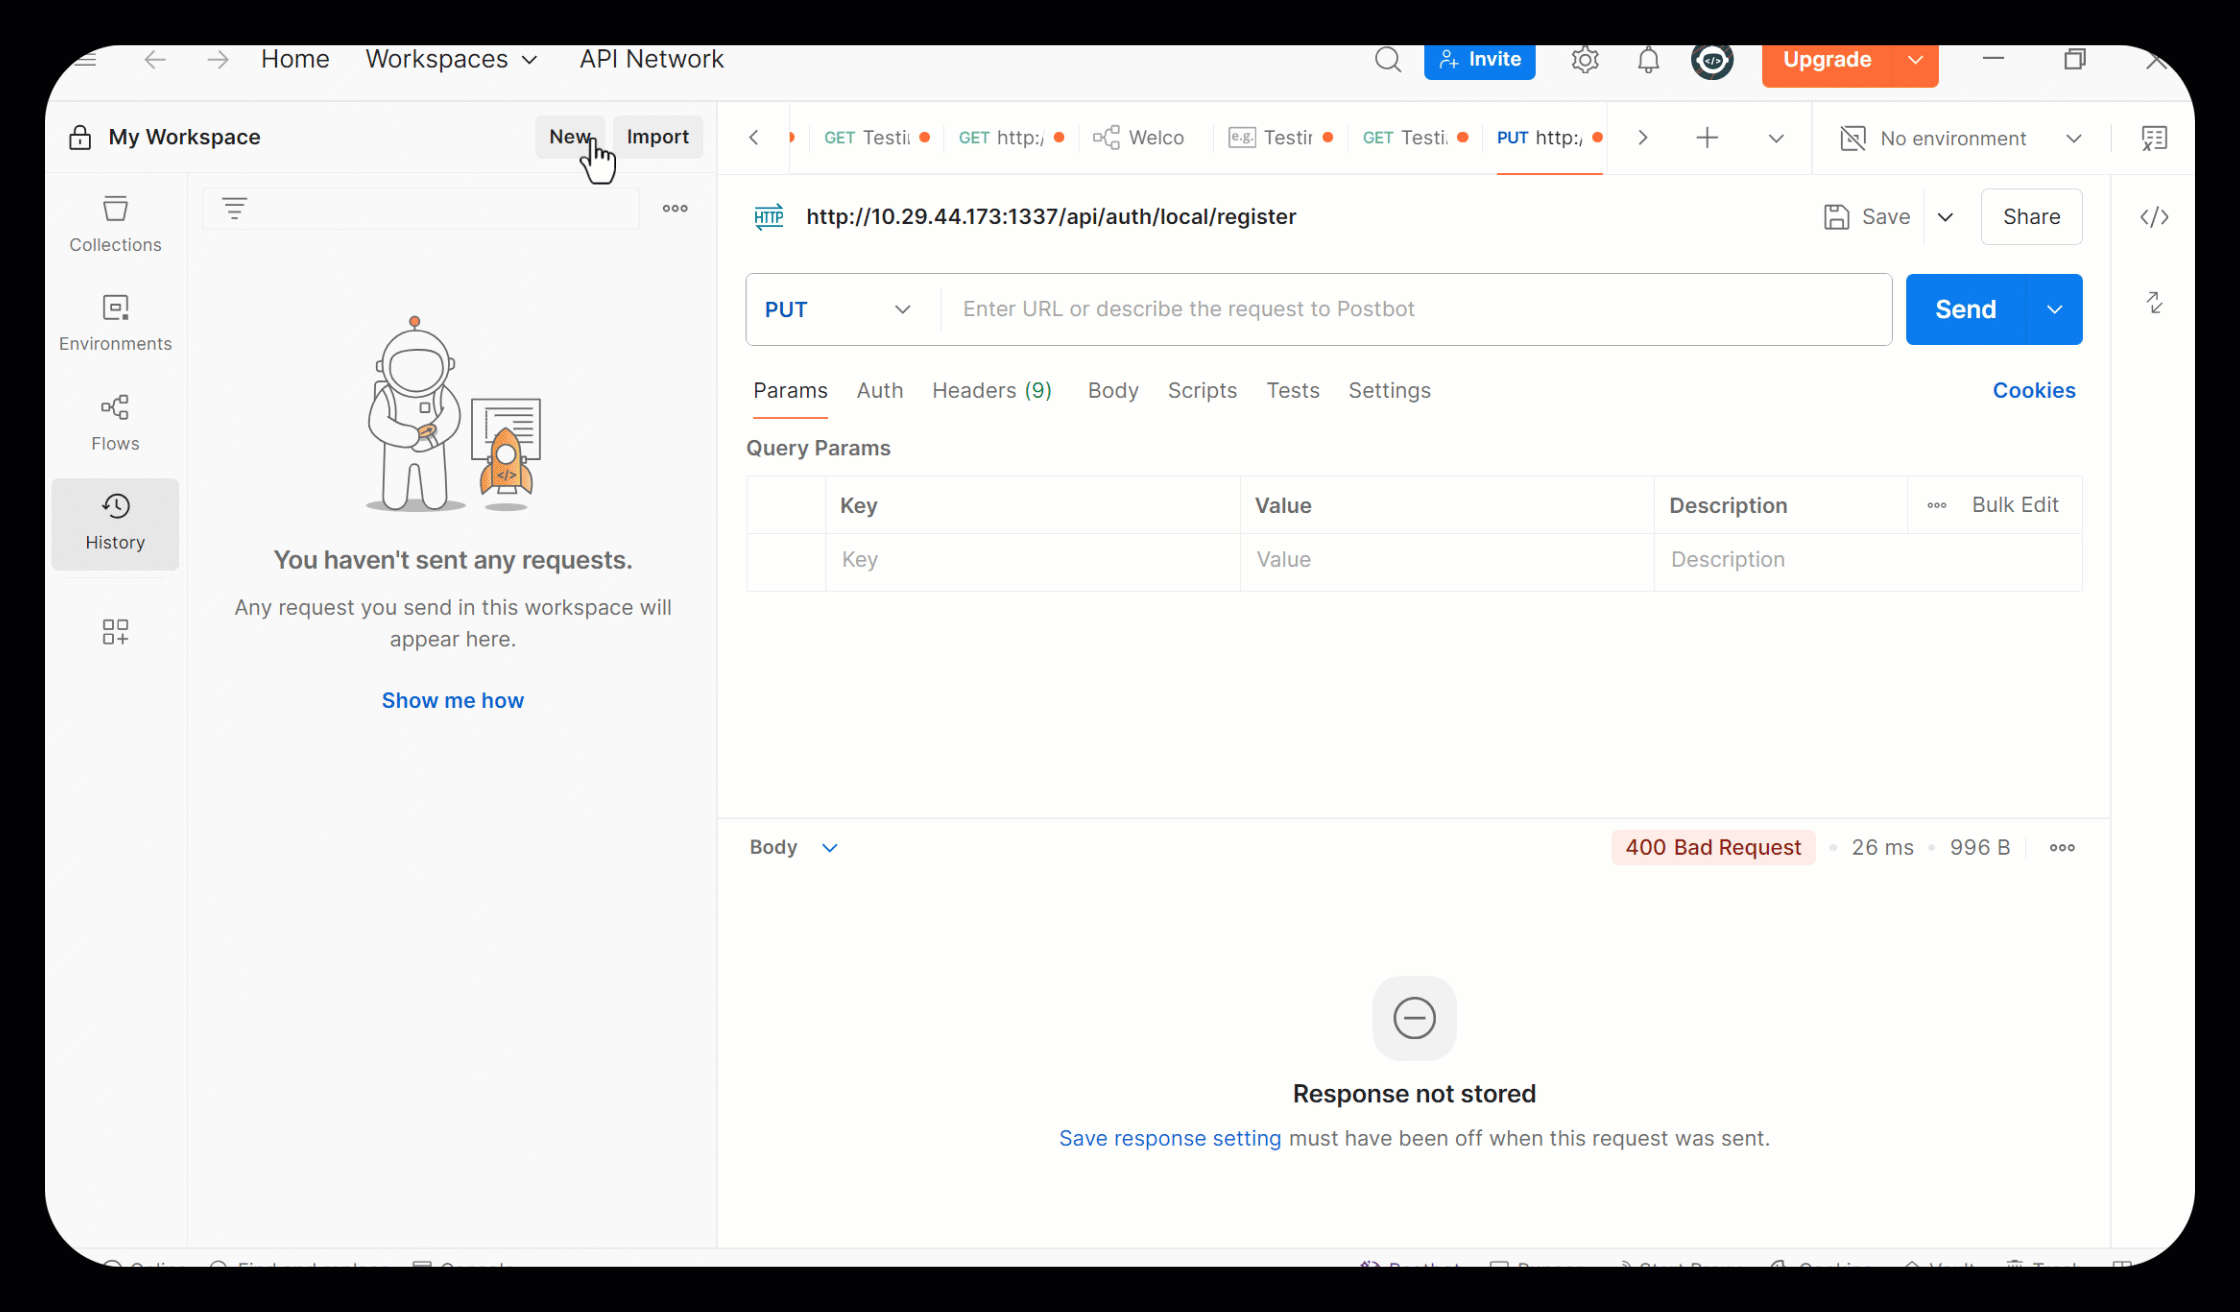Click the Upgrade button

coord(1826,60)
